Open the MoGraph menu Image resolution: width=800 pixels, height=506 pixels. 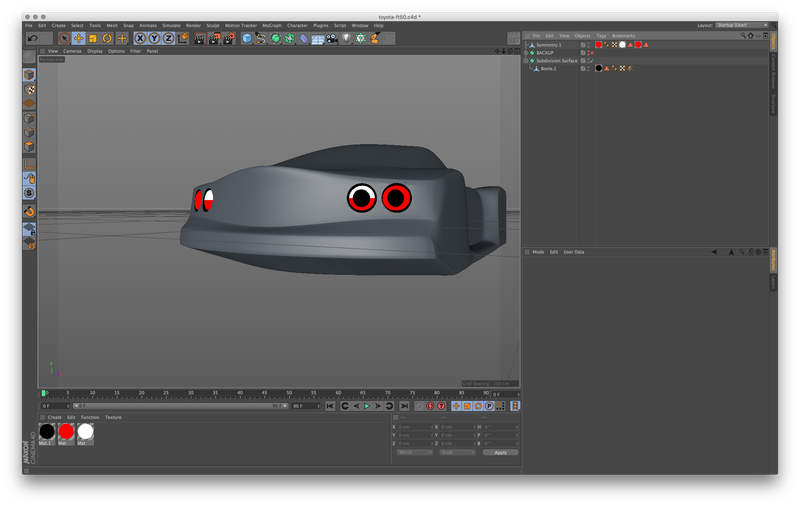click(x=272, y=26)
